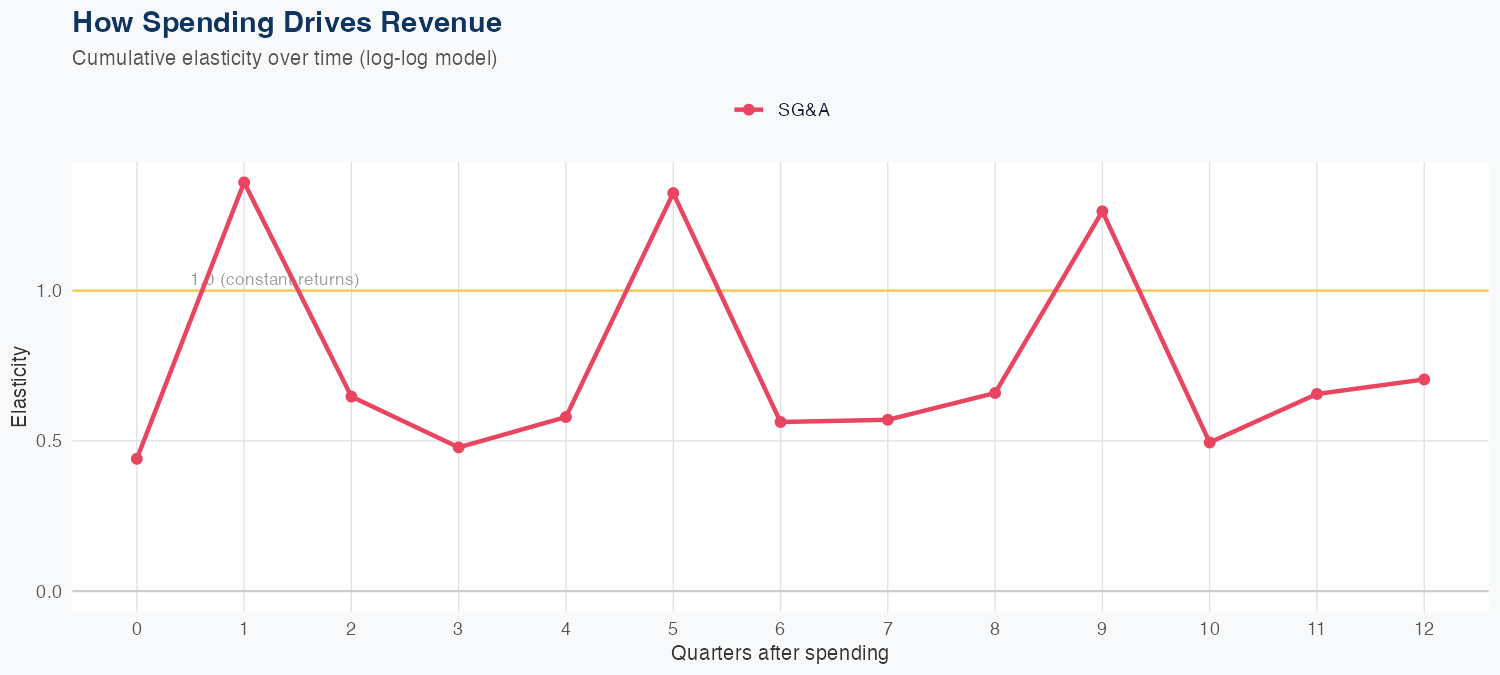This screenshot has height=675, width=1500.
Task: Select the peak data point at quarter 1
Action: 244,183
